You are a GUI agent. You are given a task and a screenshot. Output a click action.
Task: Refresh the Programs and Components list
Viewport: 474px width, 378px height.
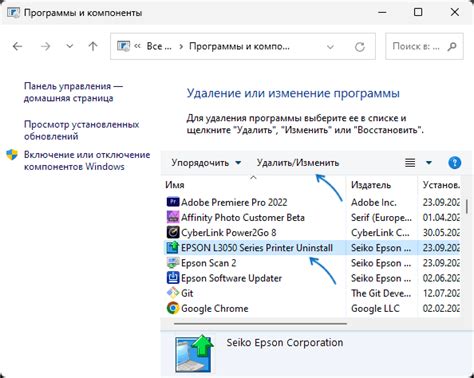click(360, 47)
